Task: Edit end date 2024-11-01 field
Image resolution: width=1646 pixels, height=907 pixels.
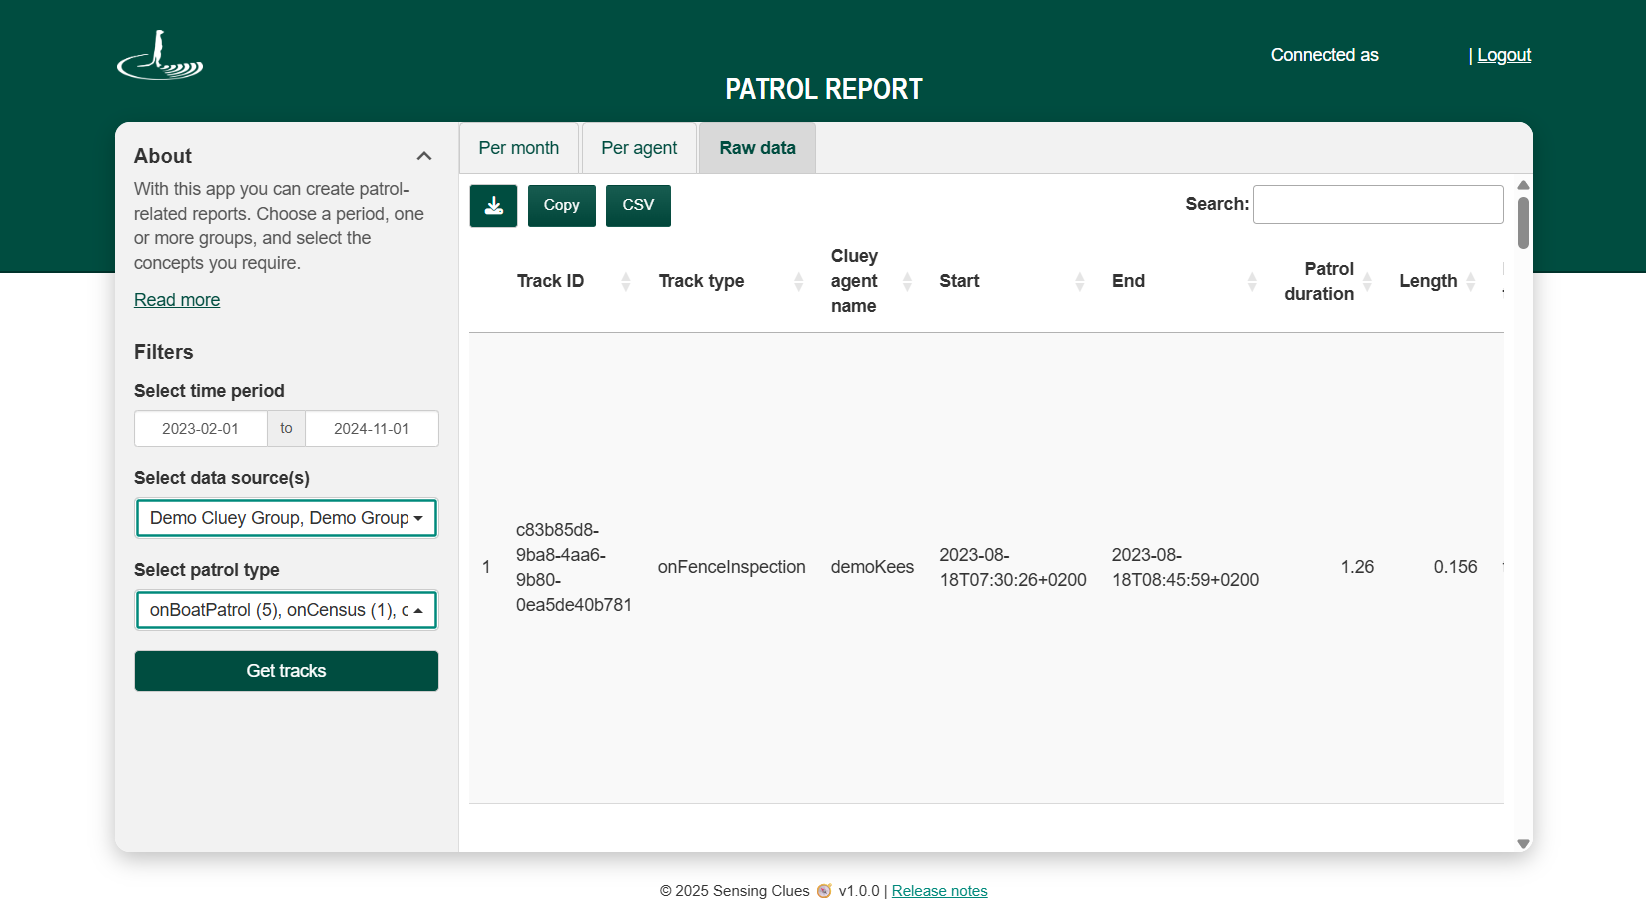Action: click(372, 429)
